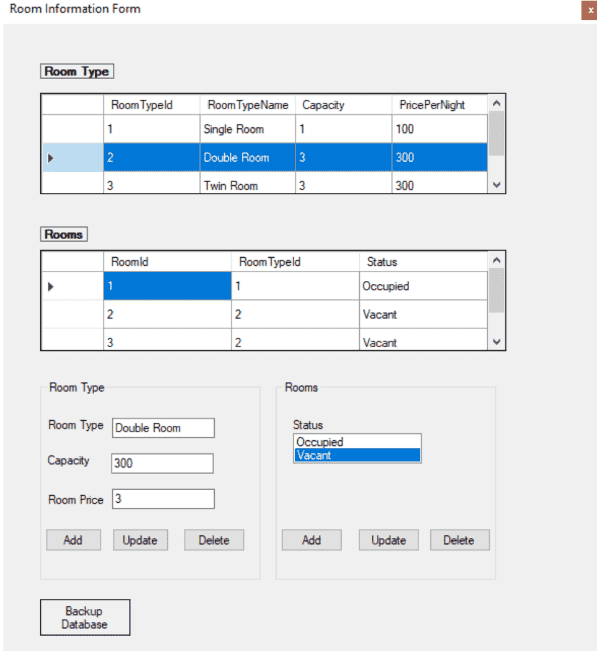Click Delete button in Rooms group
Viewport: 597px width, 653px height.
tap(460, 540)
